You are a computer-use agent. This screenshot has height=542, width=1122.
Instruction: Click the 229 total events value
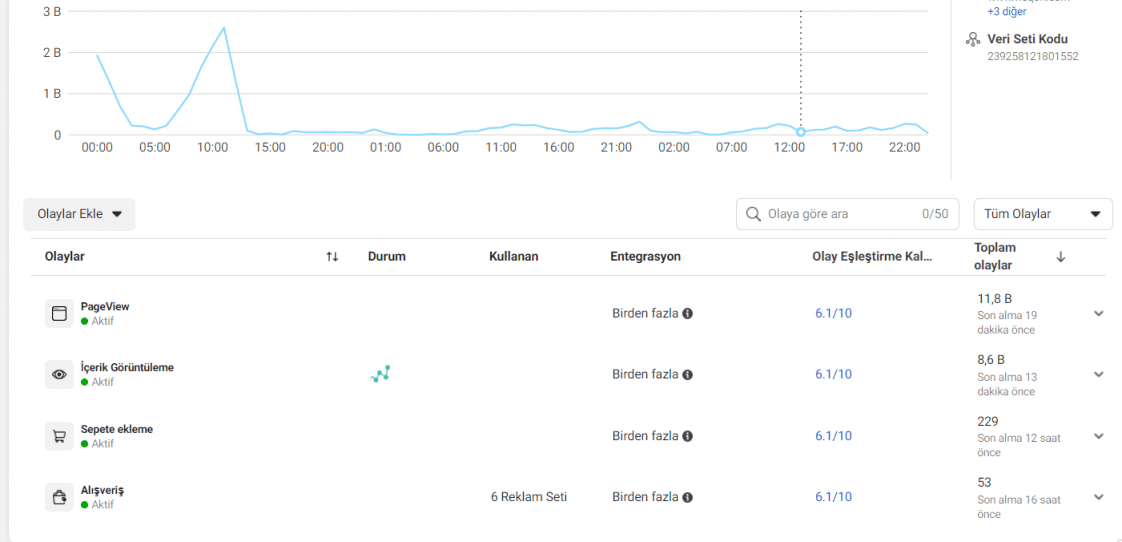click(987, 421)
